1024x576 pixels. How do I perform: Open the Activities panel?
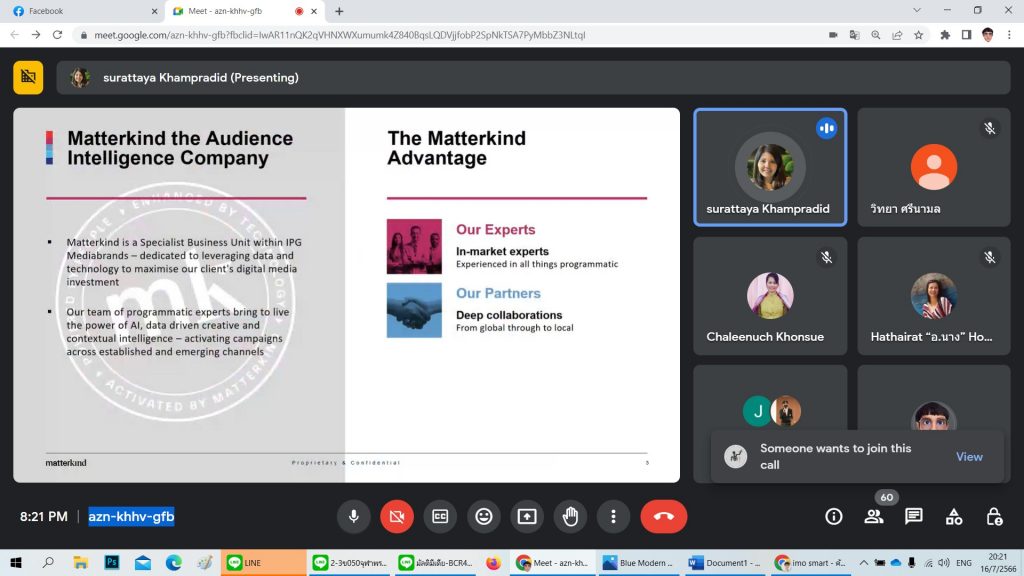(x=954, y=516)
